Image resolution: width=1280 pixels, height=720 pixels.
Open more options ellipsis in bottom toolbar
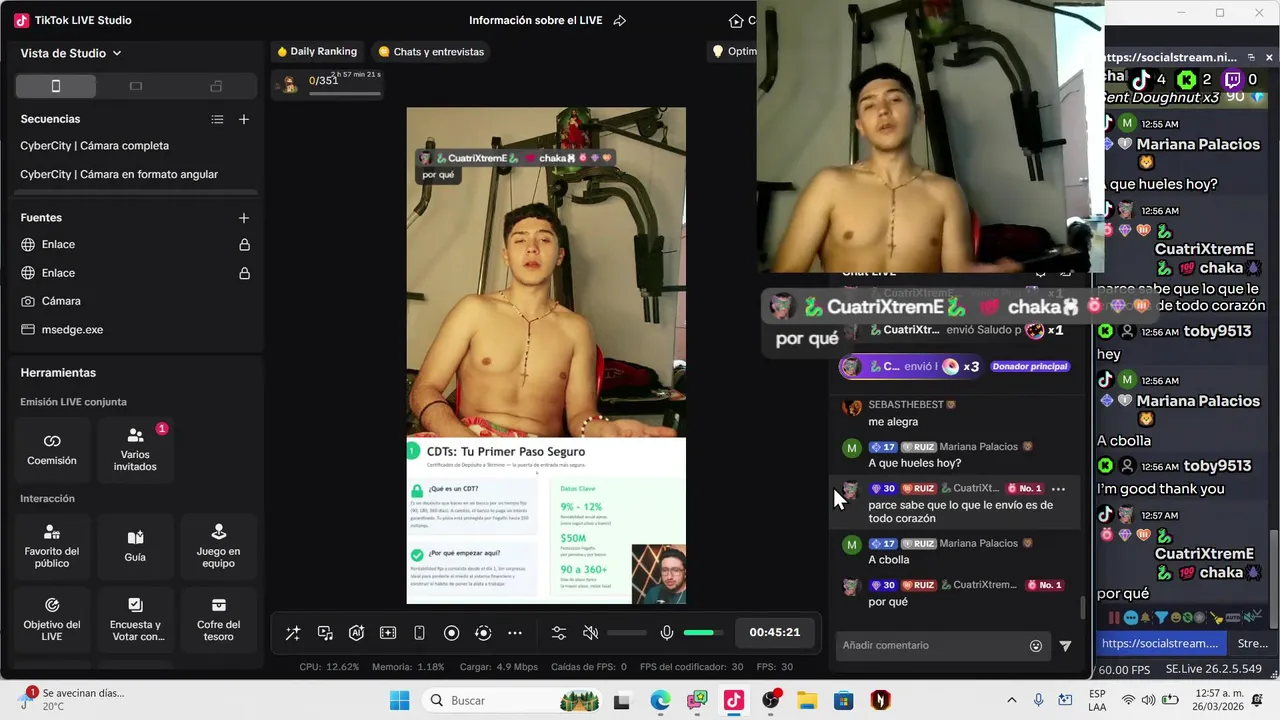(x=515, y=633)
